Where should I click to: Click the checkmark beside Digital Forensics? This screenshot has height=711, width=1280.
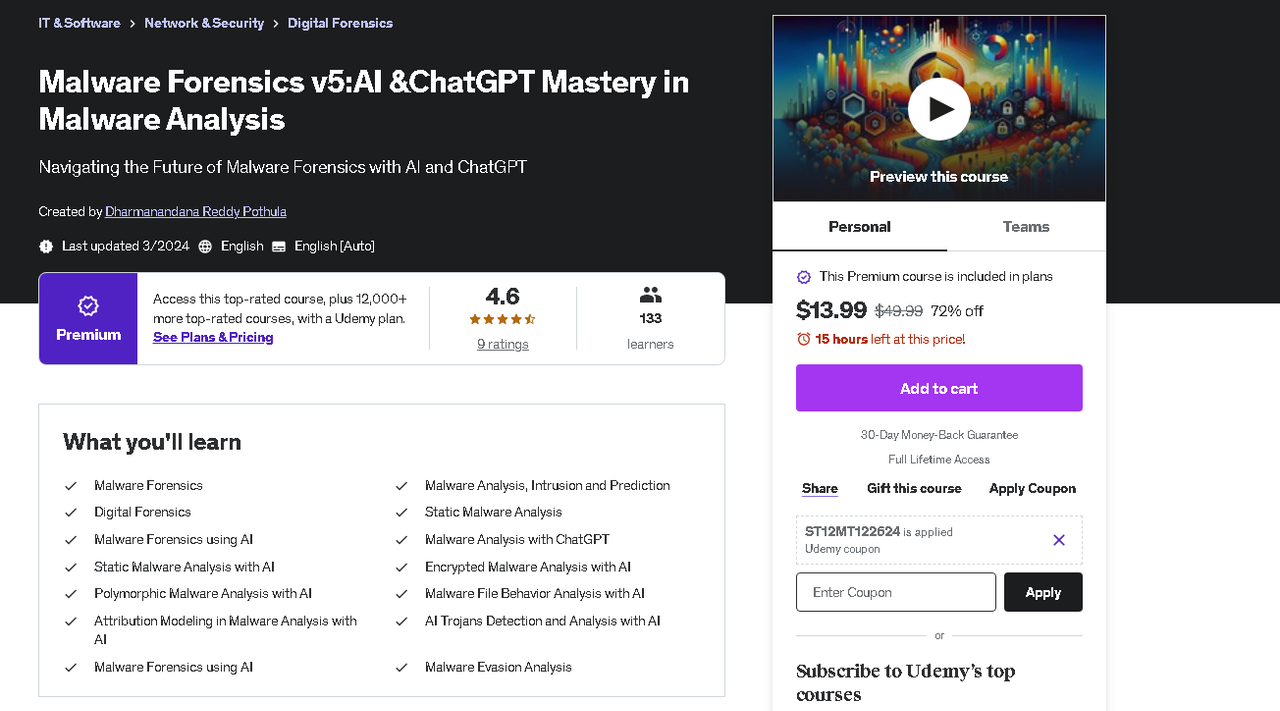pos(71,512)
